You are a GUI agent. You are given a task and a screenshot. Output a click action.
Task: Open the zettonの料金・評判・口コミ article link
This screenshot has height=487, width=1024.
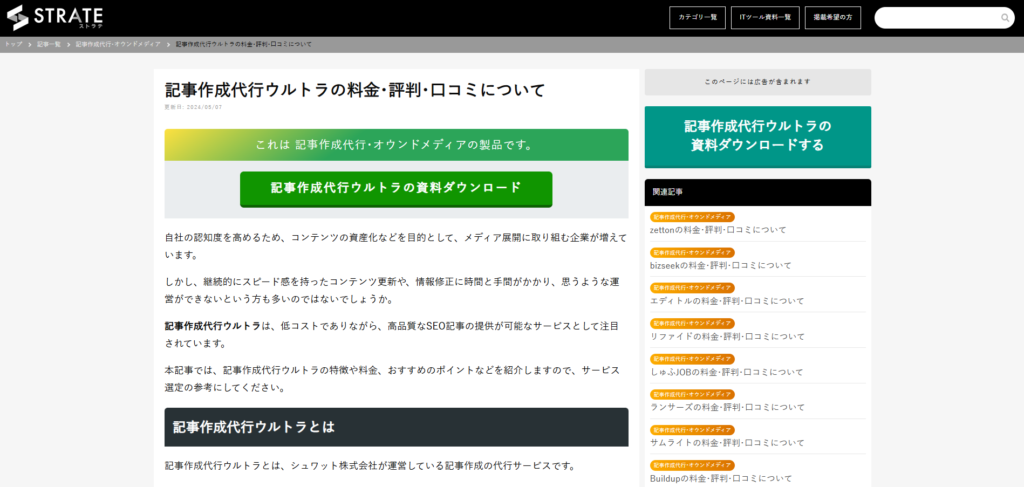(718, 230)
